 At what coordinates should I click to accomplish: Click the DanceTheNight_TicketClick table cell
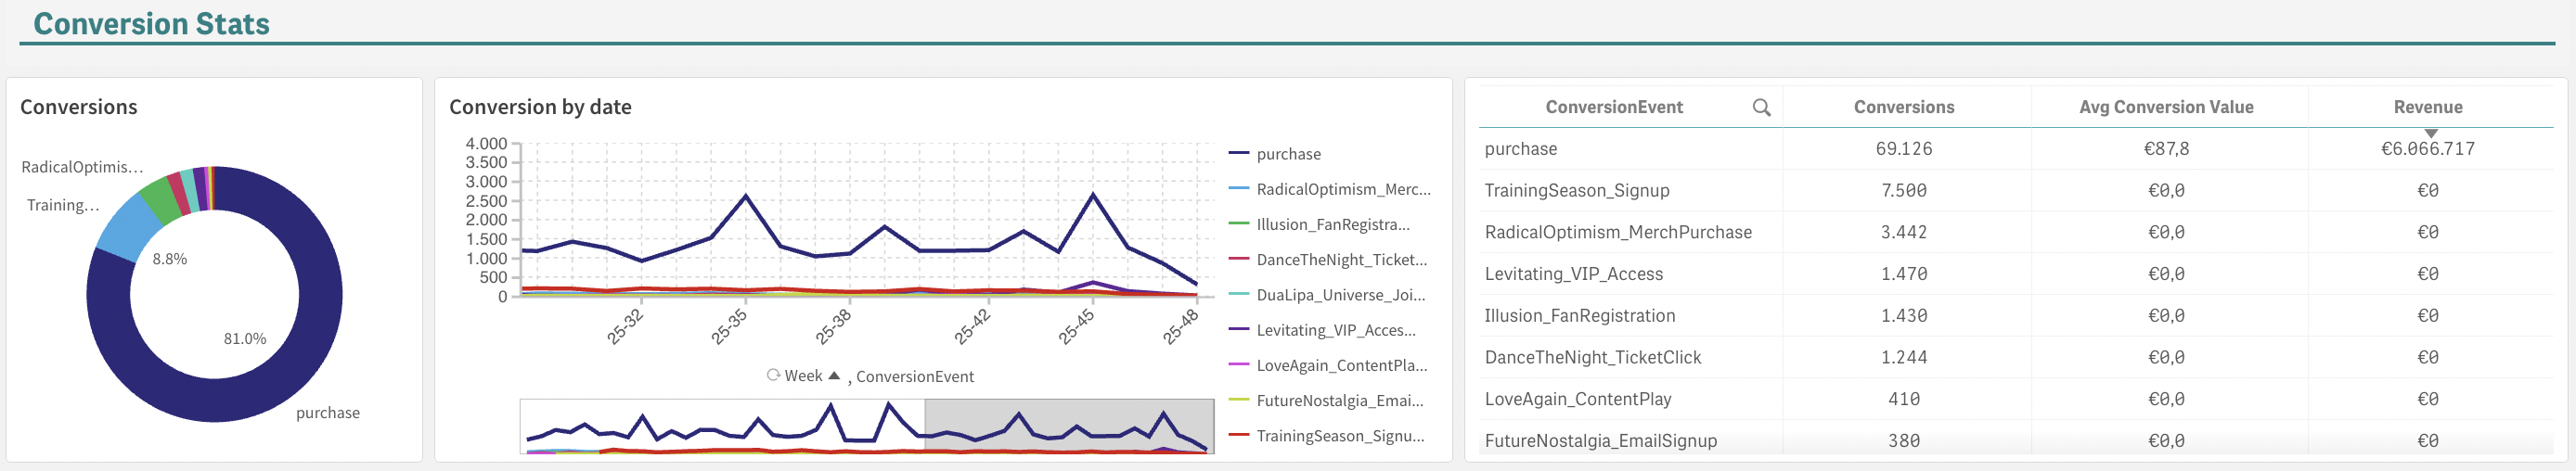click(x=1592, y=357)
